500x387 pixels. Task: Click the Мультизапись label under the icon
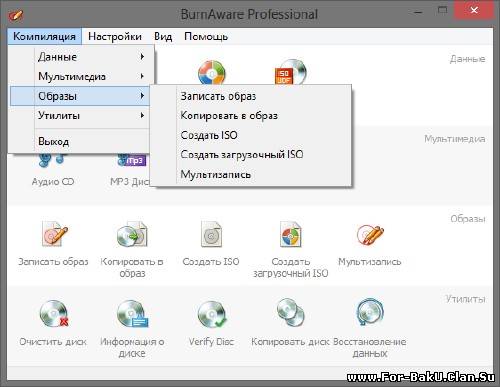click(x=370, y=262)
